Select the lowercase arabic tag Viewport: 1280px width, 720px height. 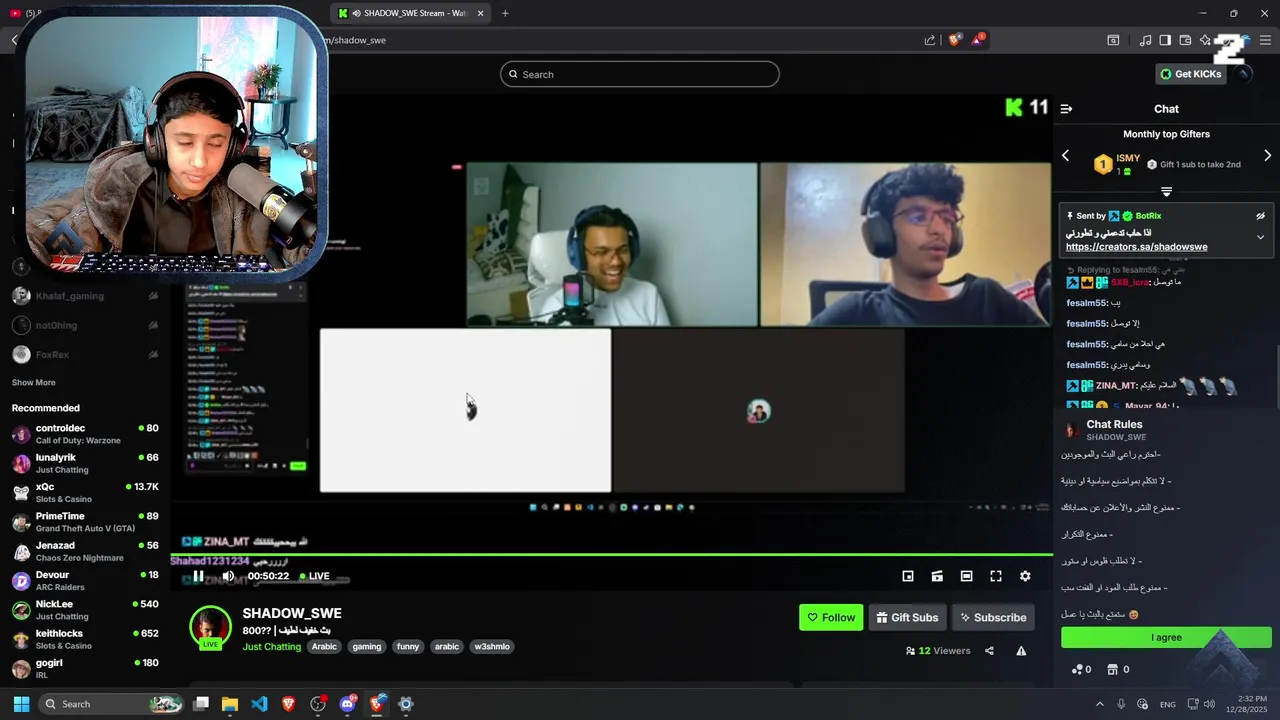[x=447, y=647]
